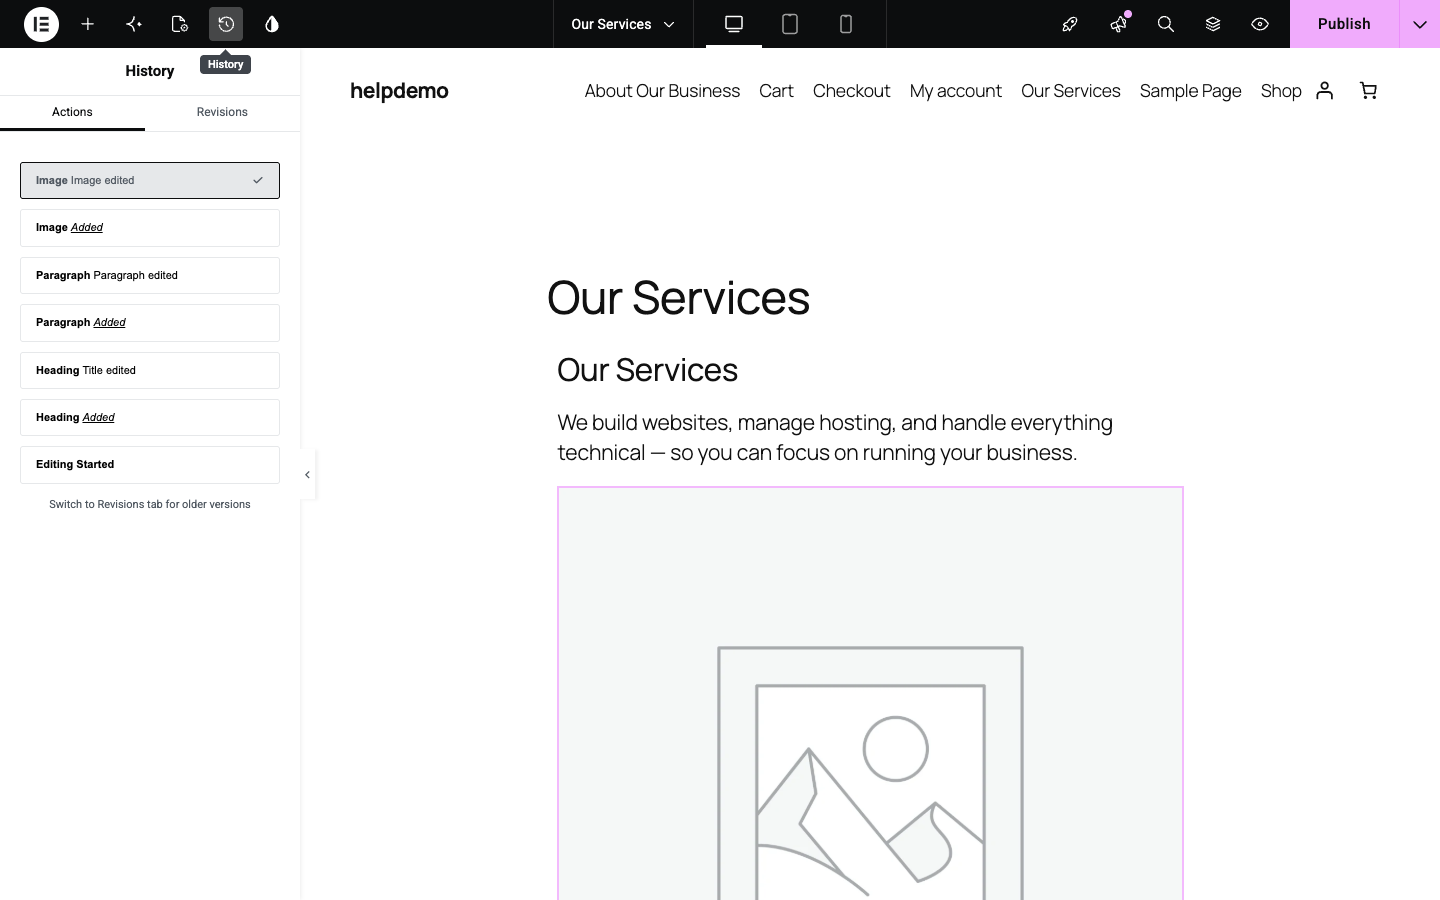
Task: Open the Finder search icon
Action: [1166, 24]
